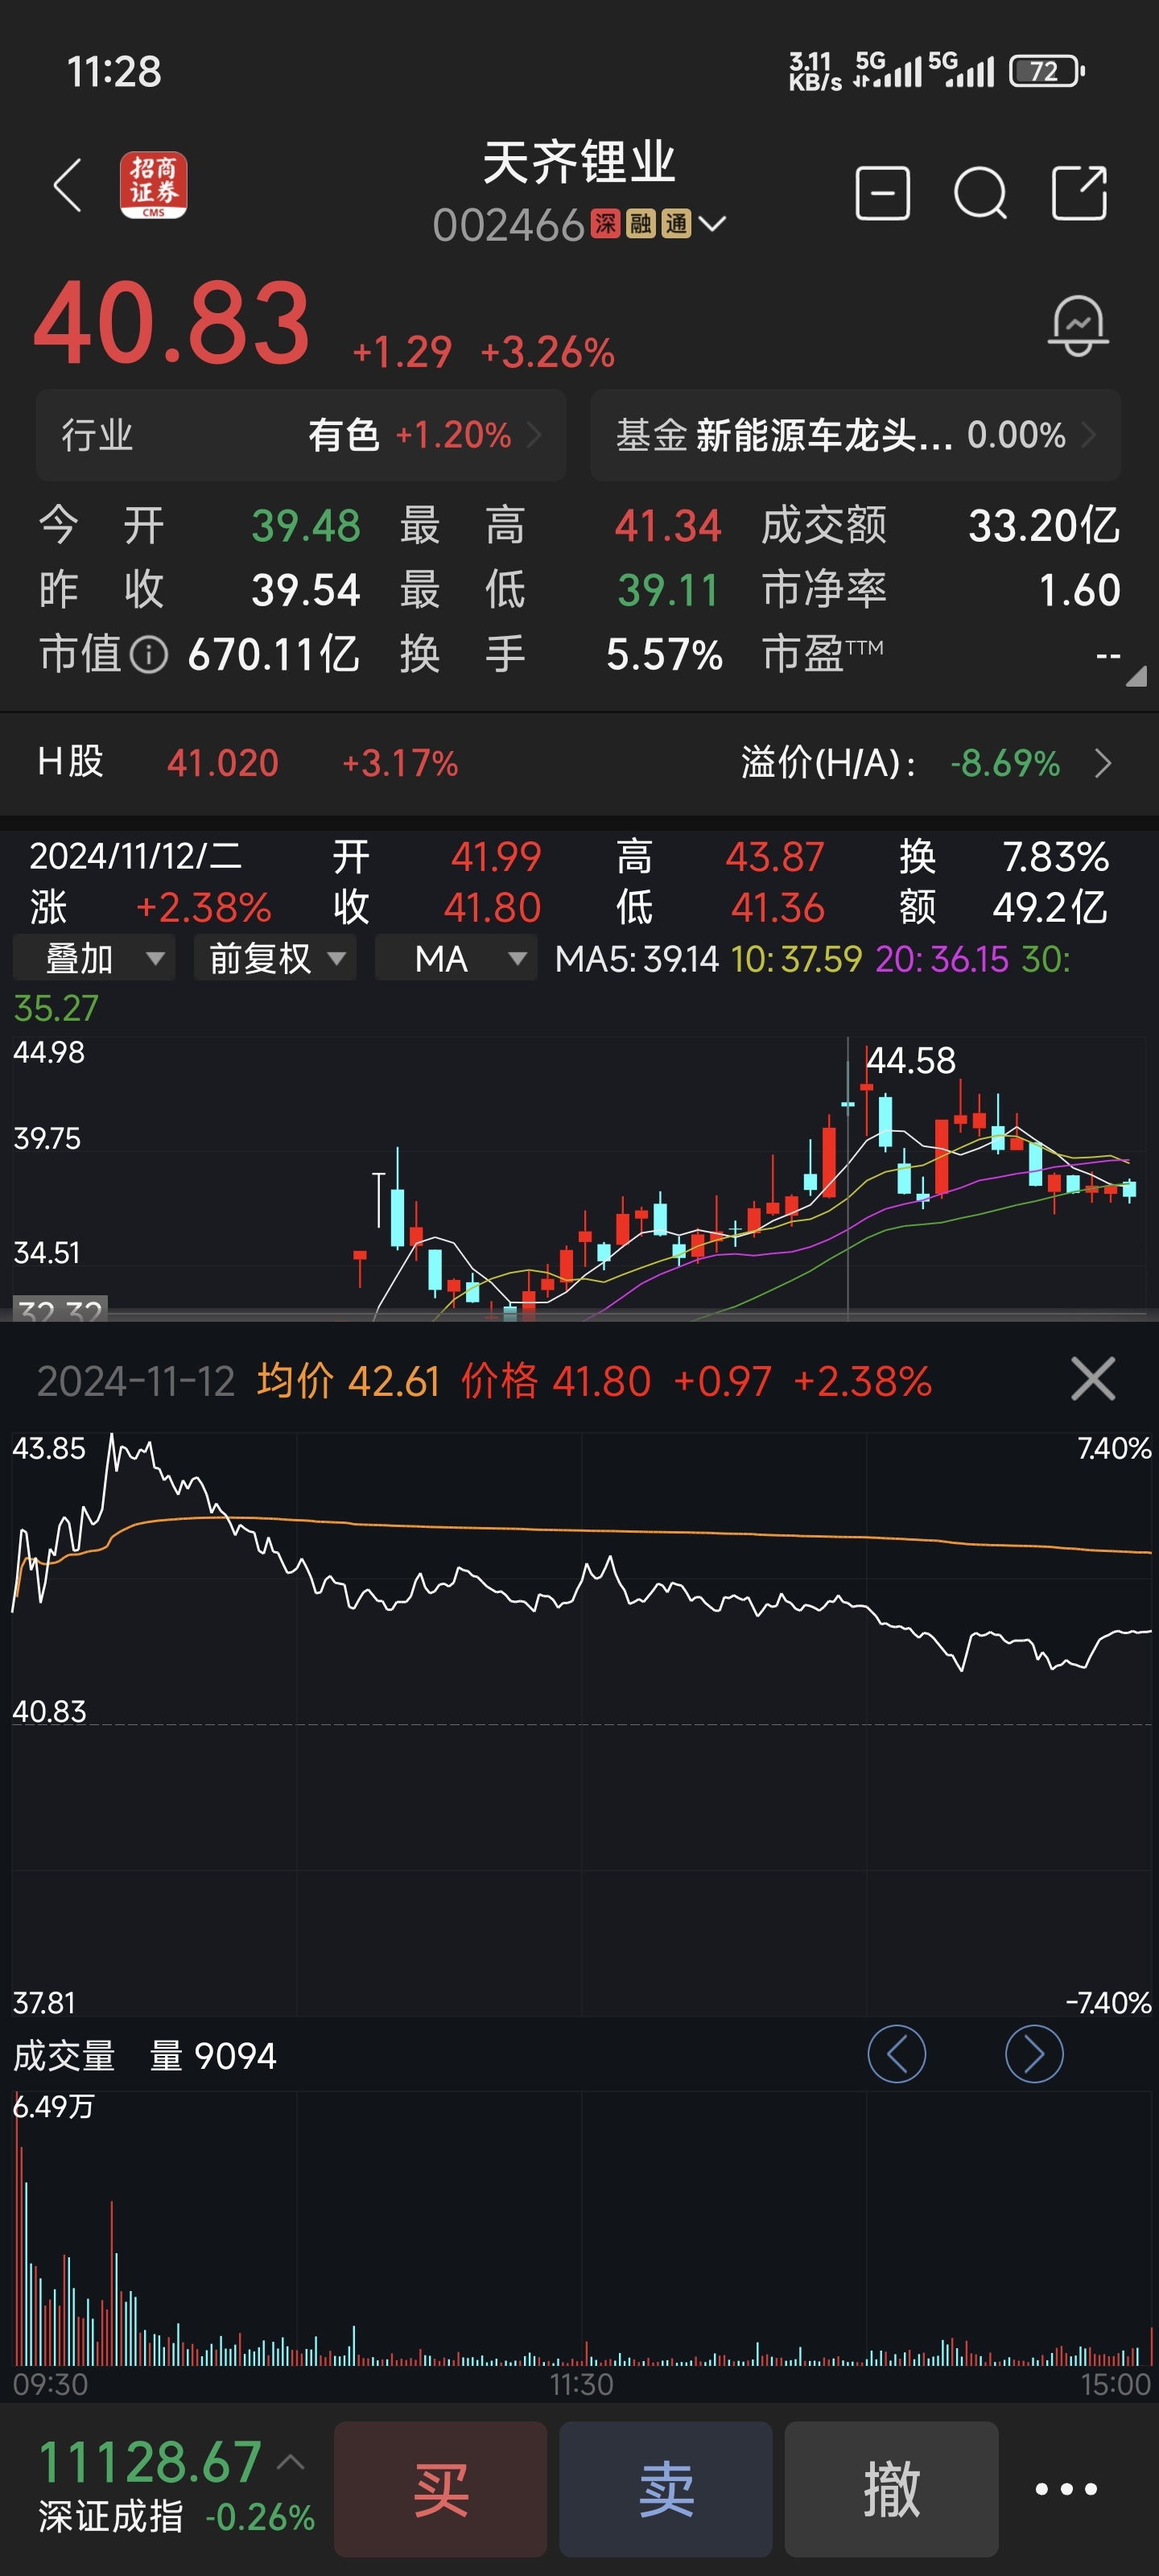Tap the 深证成指 11128.67 value
Viewport: 1159px width, 2576px height.
point(150,2462)
